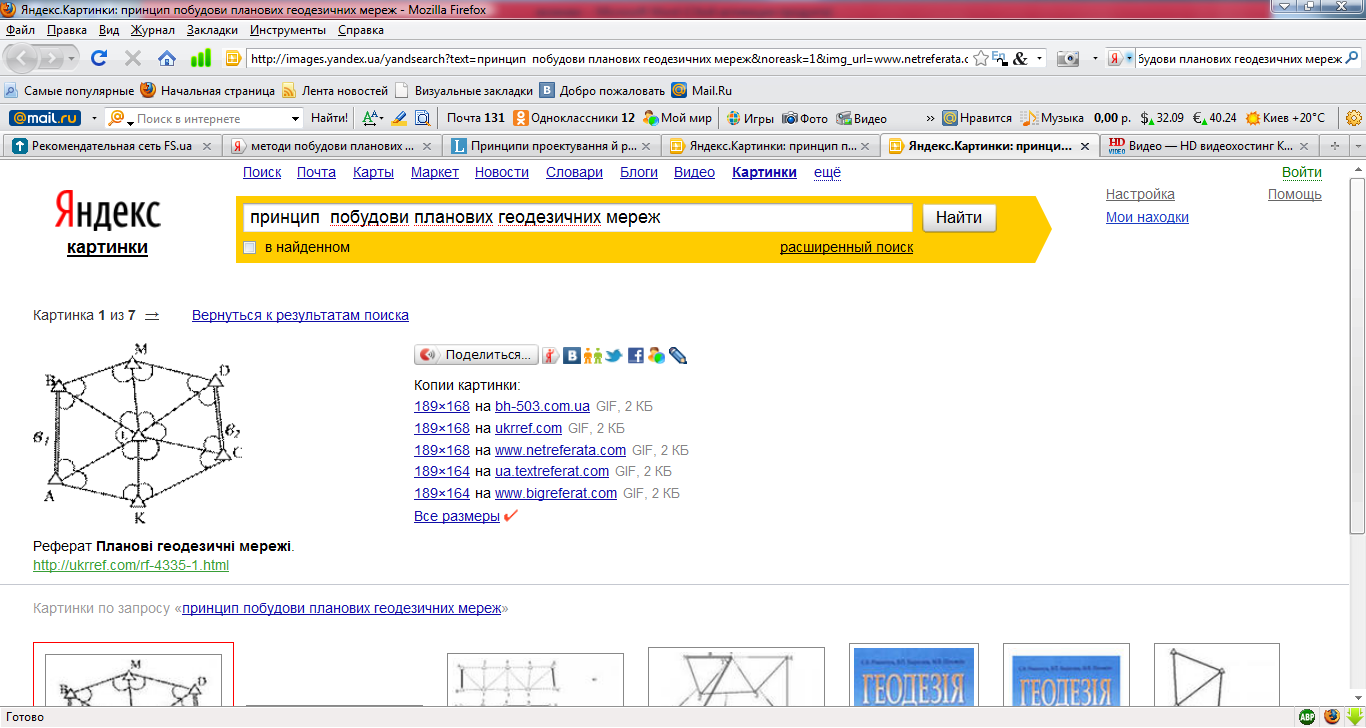
Task: Open the first ГЕОДЕЗІЯ book cover thumbnail
Action: 912,676
